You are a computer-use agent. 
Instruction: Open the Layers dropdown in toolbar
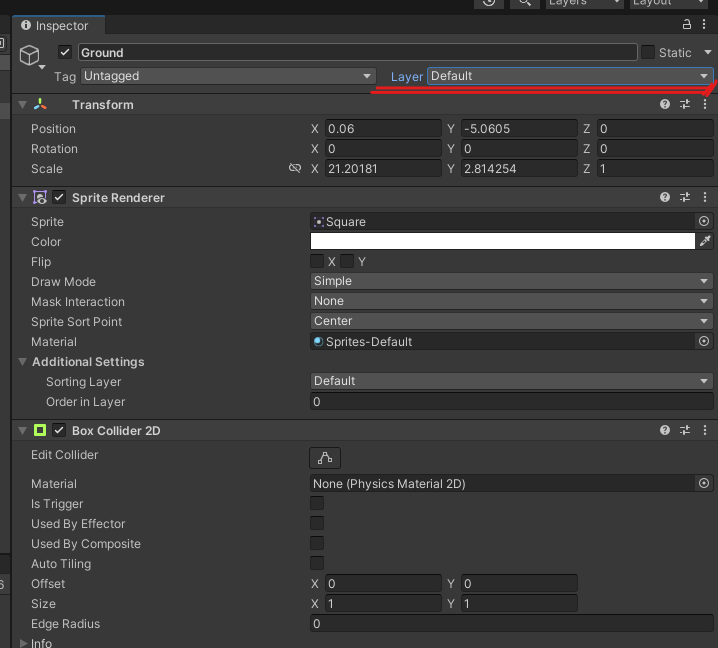tap(585, 3)
